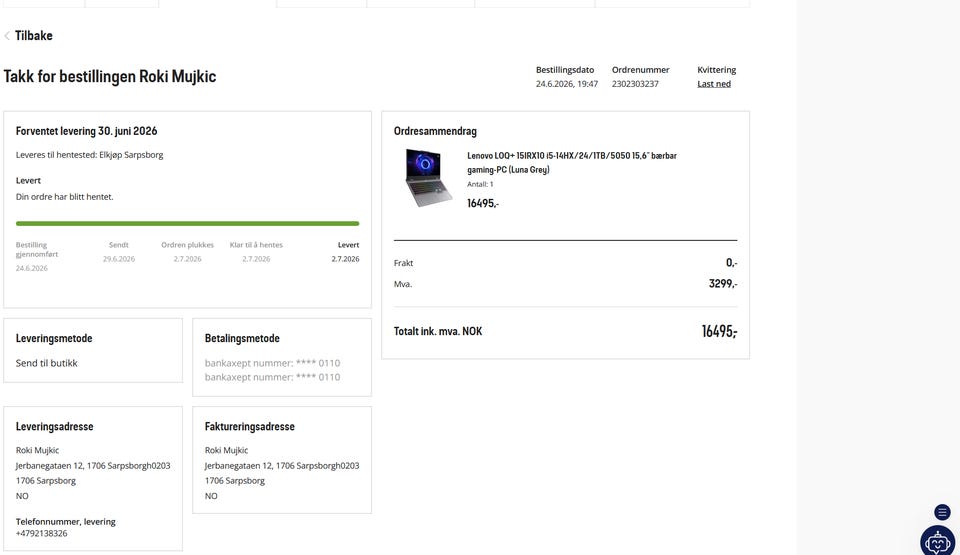Click the Lenovo LOQ+ product title
This screenshot has width=960, height=555.
click(572, 162)
